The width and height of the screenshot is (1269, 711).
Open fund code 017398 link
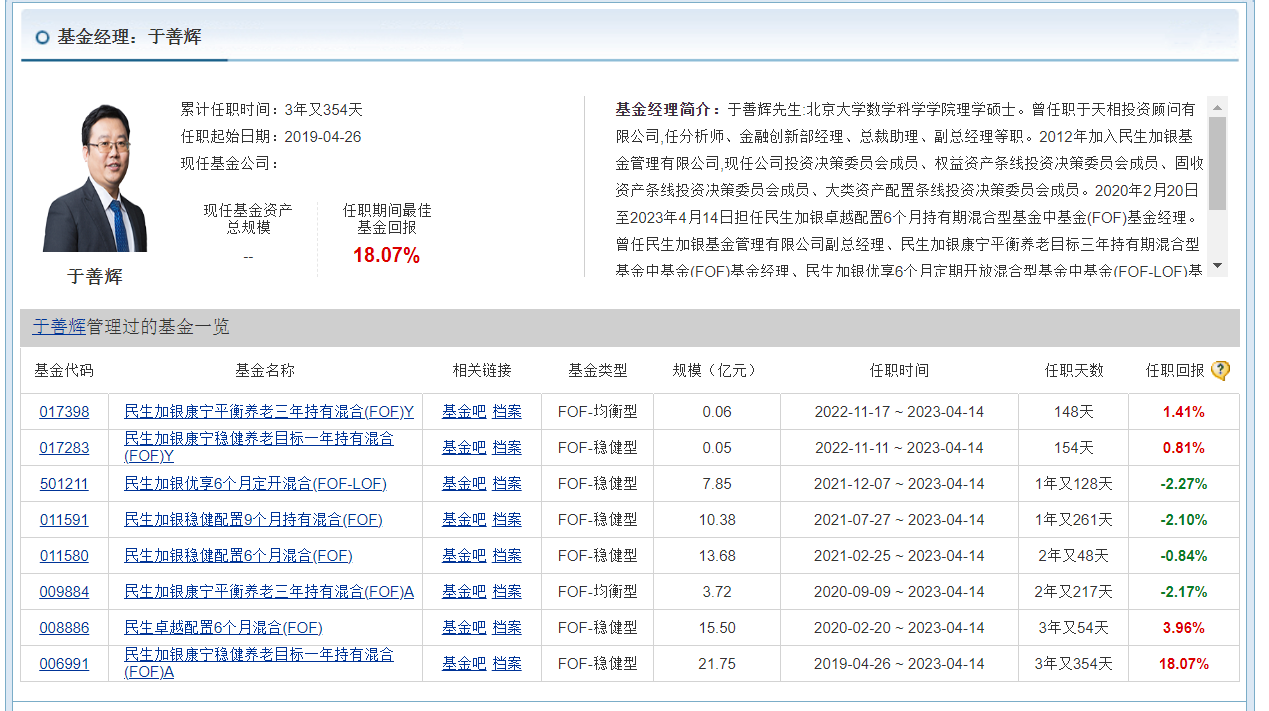tap(64, 412)
